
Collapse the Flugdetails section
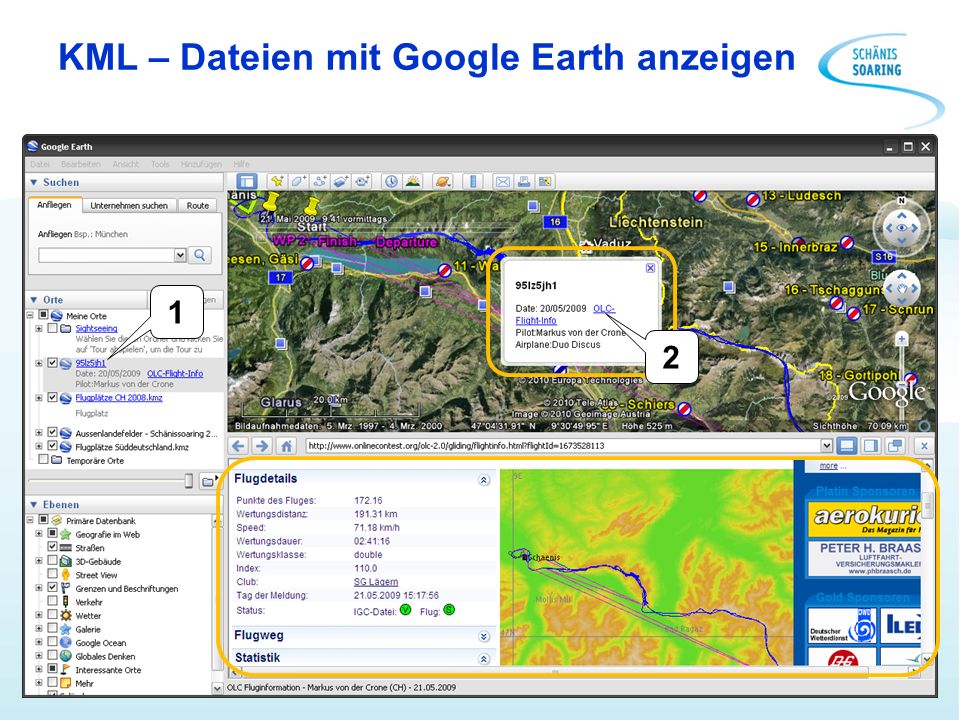(484, 480)
